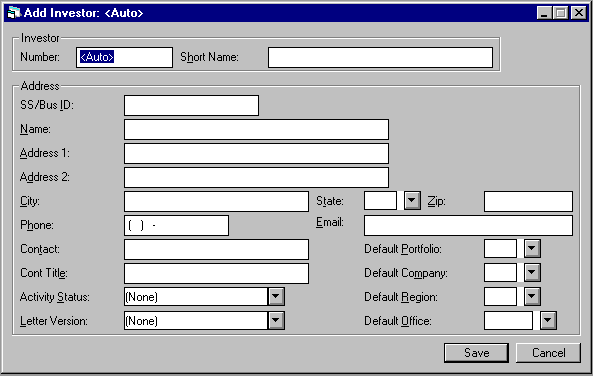The height and width of the screenshot is (376, 593).
Task: Click the Phone number field
Action: click(x=176, y=225)
